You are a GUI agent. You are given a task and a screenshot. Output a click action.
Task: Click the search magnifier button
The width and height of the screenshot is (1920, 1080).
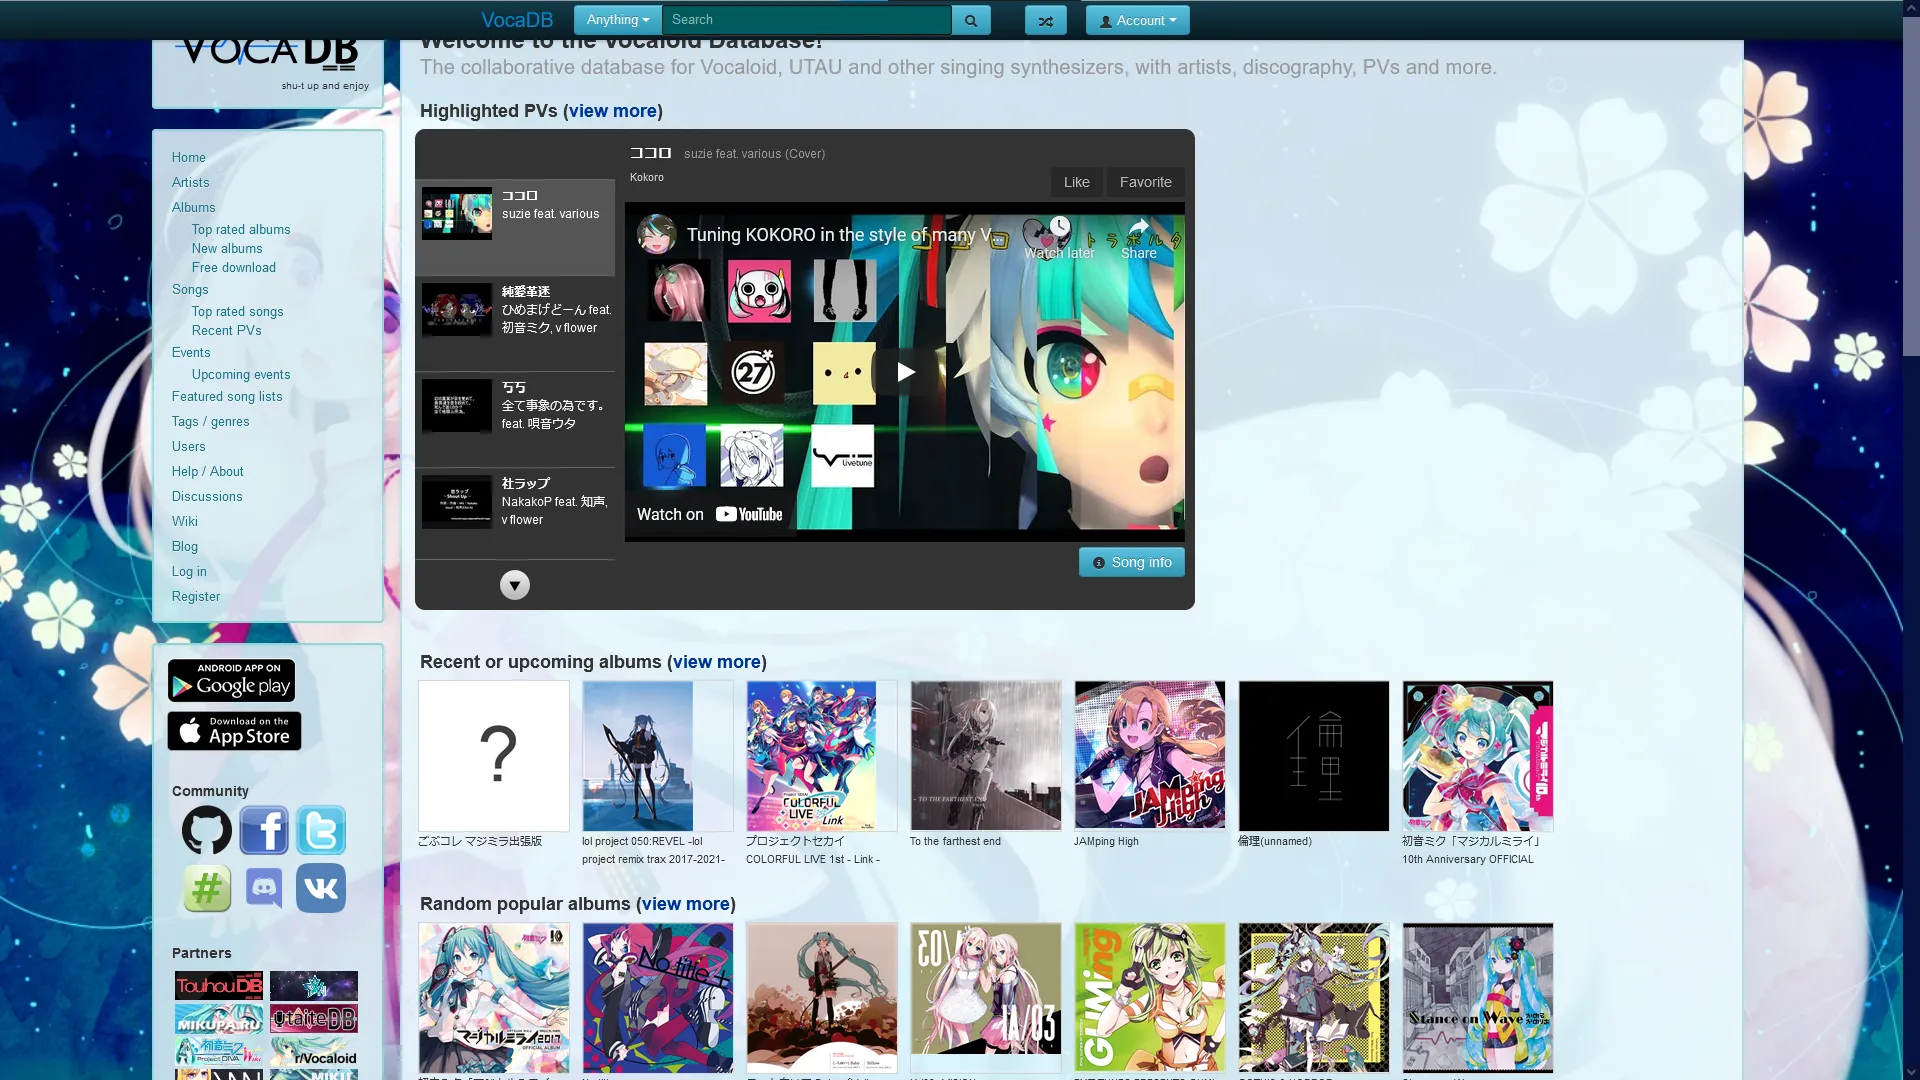click(970, 20)
